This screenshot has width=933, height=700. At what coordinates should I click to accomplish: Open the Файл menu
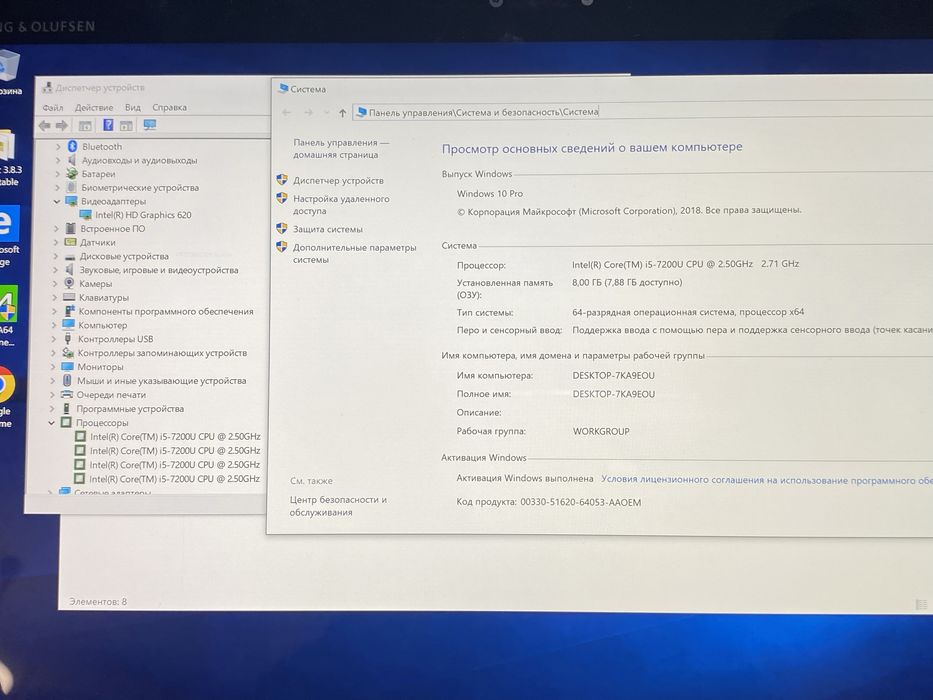click(52, 108)
